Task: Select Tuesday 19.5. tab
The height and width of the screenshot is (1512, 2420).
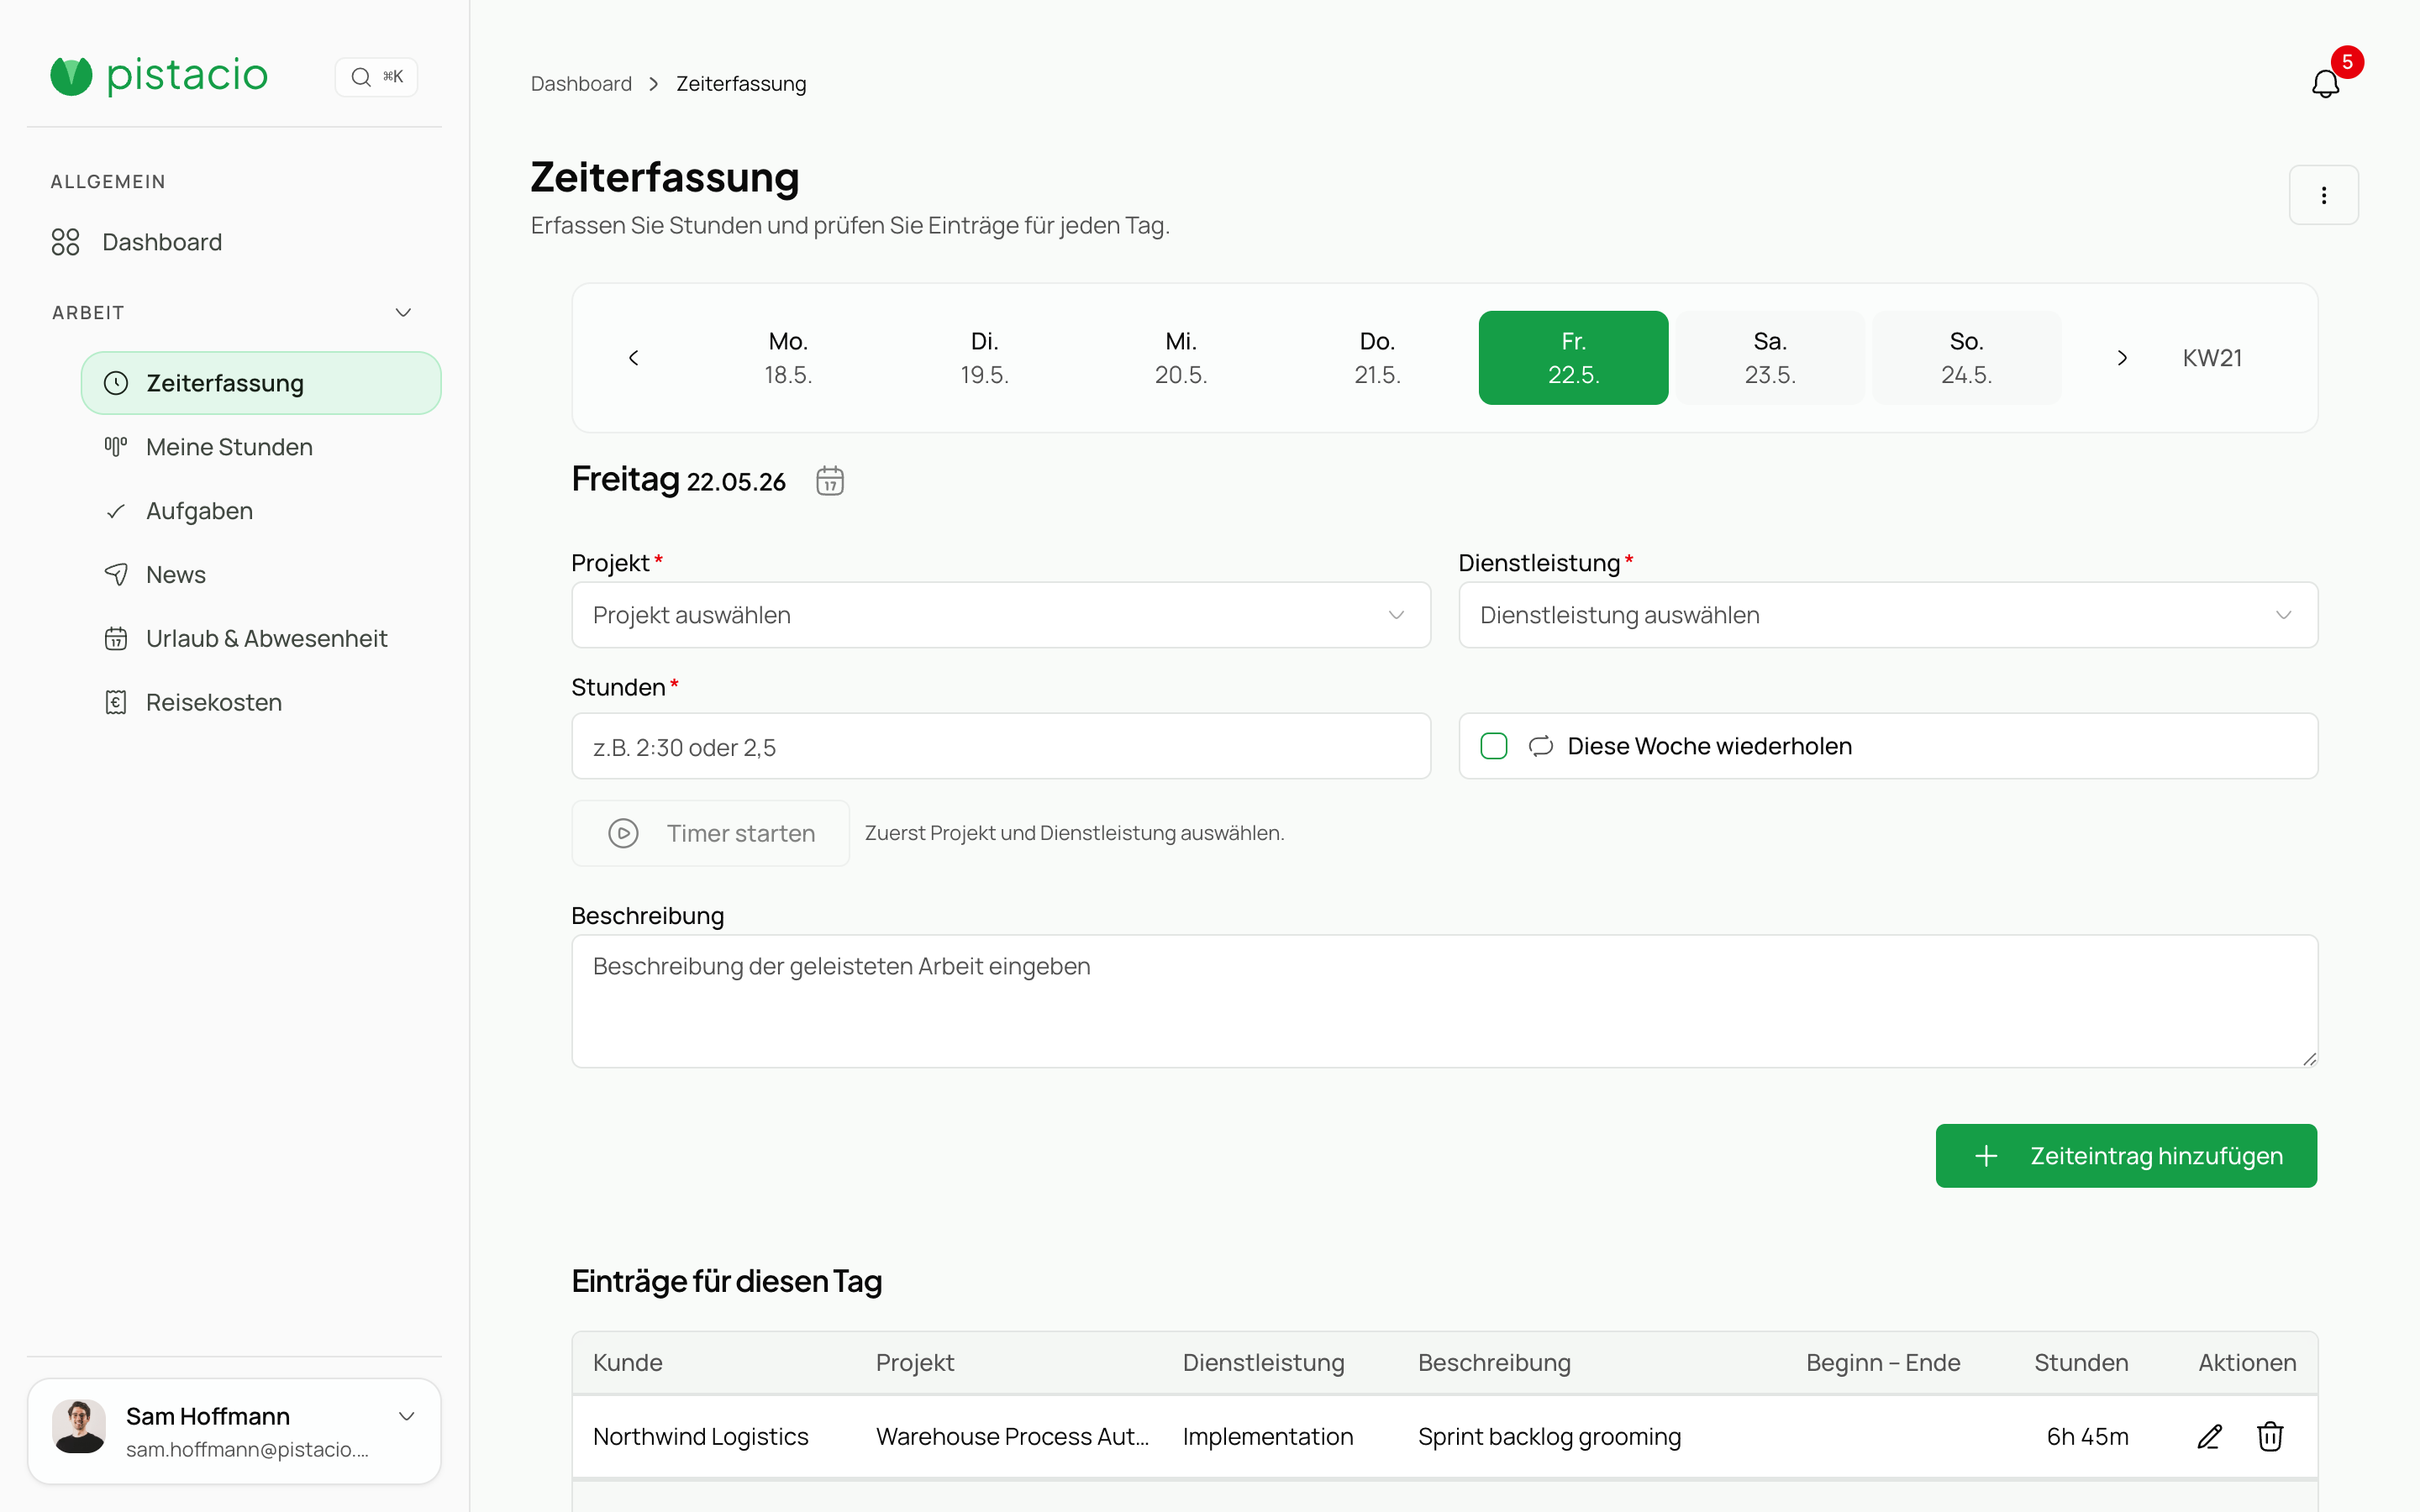Action: tap(985, 358)
